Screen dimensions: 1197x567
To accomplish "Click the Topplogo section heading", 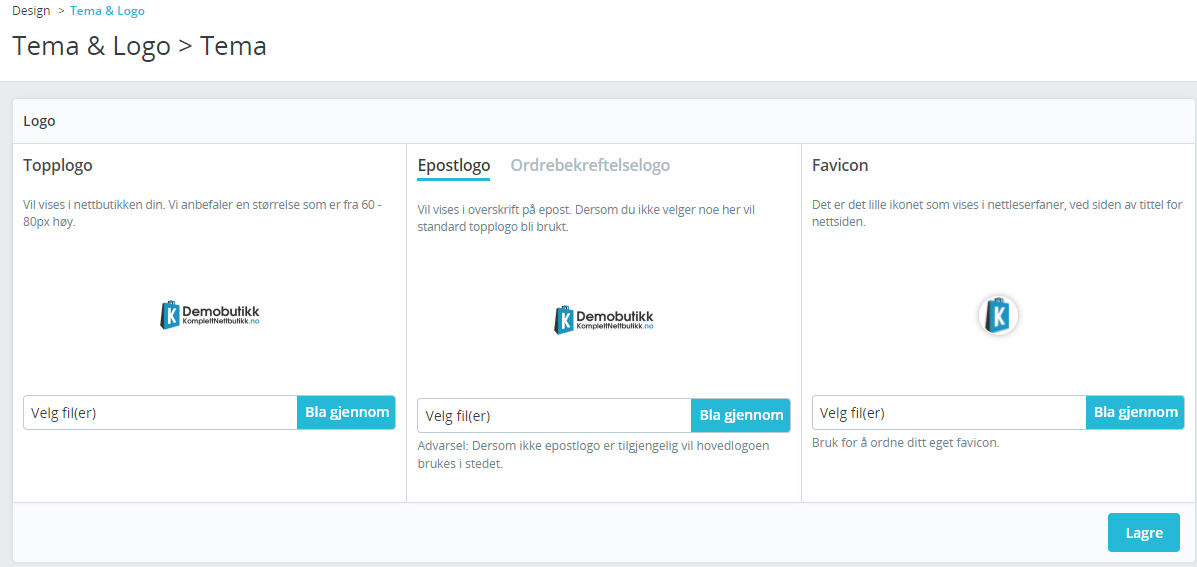I will coord(58,166).
